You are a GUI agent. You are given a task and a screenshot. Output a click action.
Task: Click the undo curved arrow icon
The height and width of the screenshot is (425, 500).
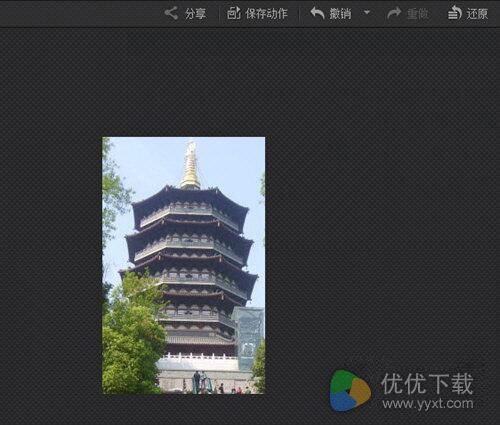click(x=317, y=13)
